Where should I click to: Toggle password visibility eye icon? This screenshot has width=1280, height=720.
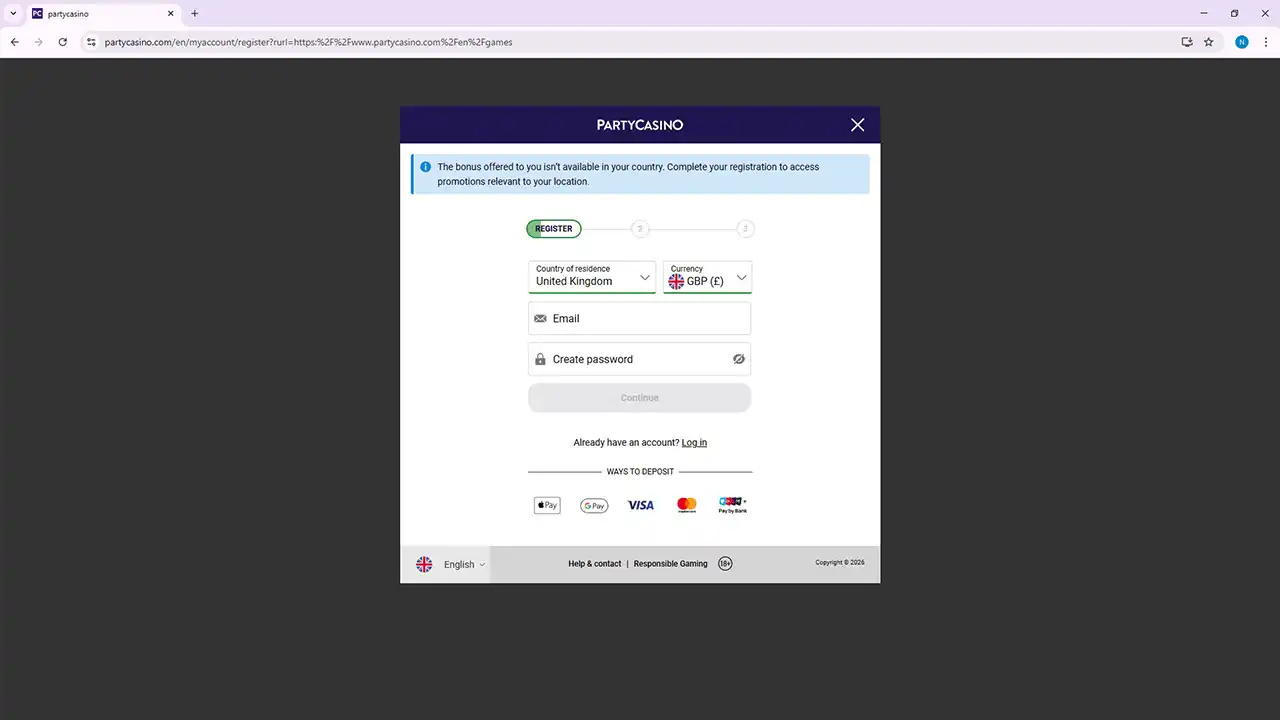coord(739,359)
